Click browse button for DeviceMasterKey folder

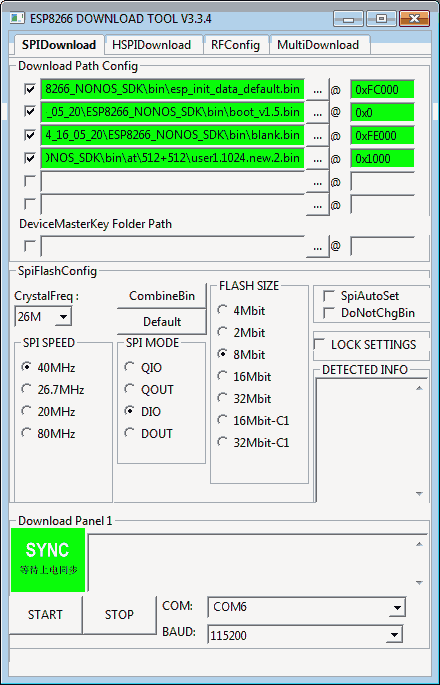coord(317,246)
